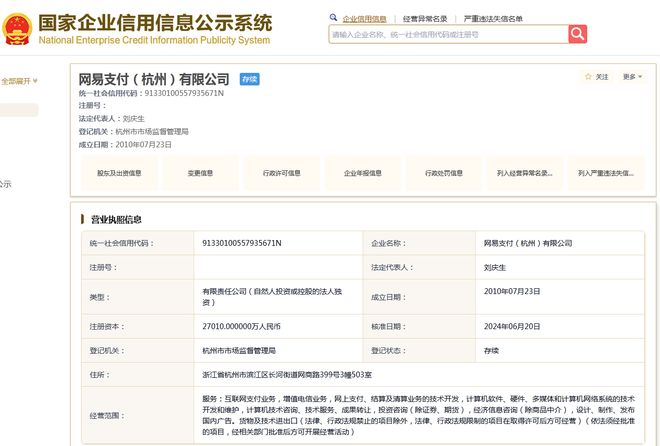Click header text 成立日期：2010年07月23日

(x=125, y=145)
